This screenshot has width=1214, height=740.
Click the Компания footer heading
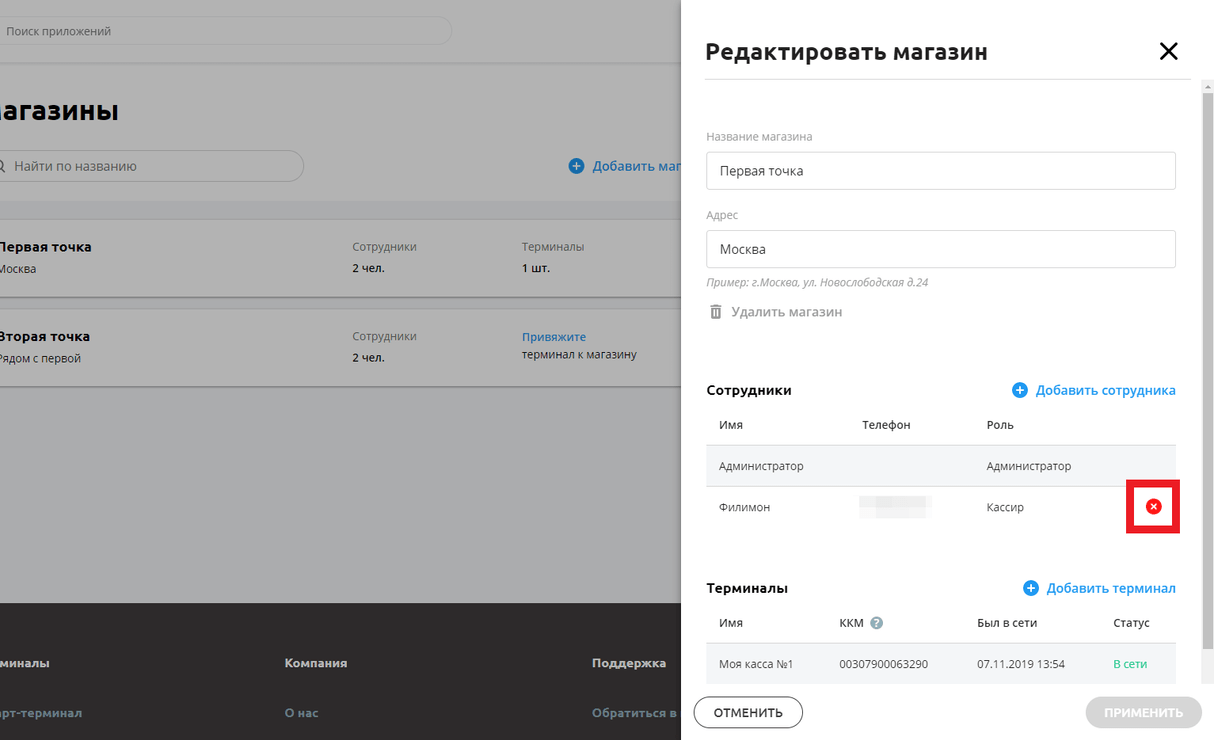316,663
